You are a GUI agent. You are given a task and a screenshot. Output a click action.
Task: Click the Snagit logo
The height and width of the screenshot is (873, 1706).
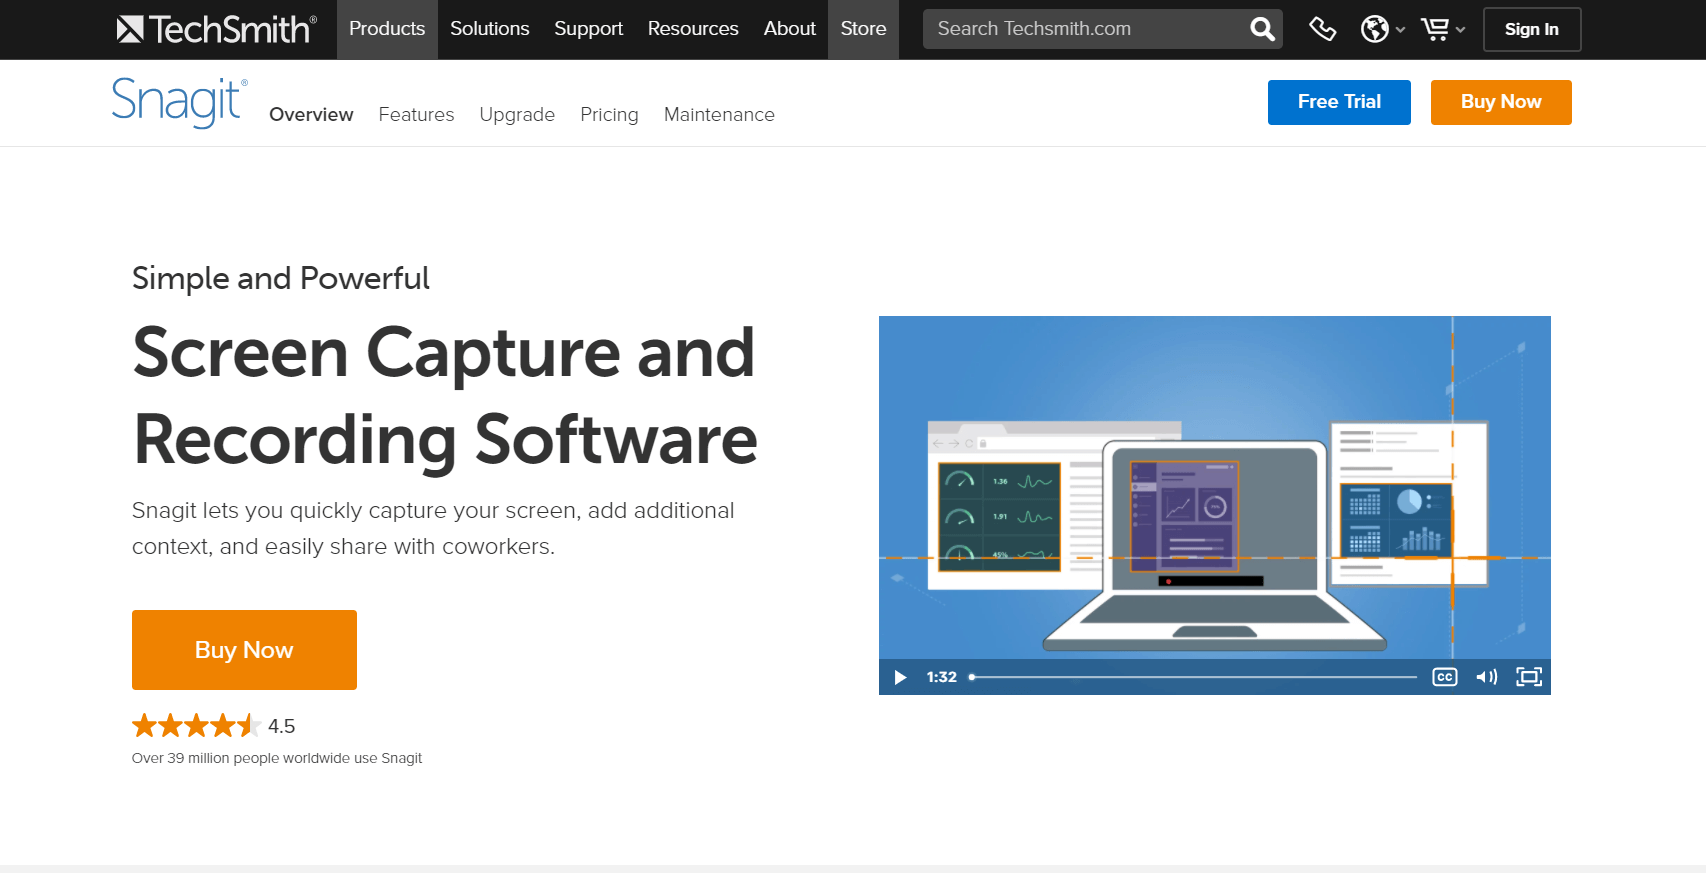(x=179, y=102)
